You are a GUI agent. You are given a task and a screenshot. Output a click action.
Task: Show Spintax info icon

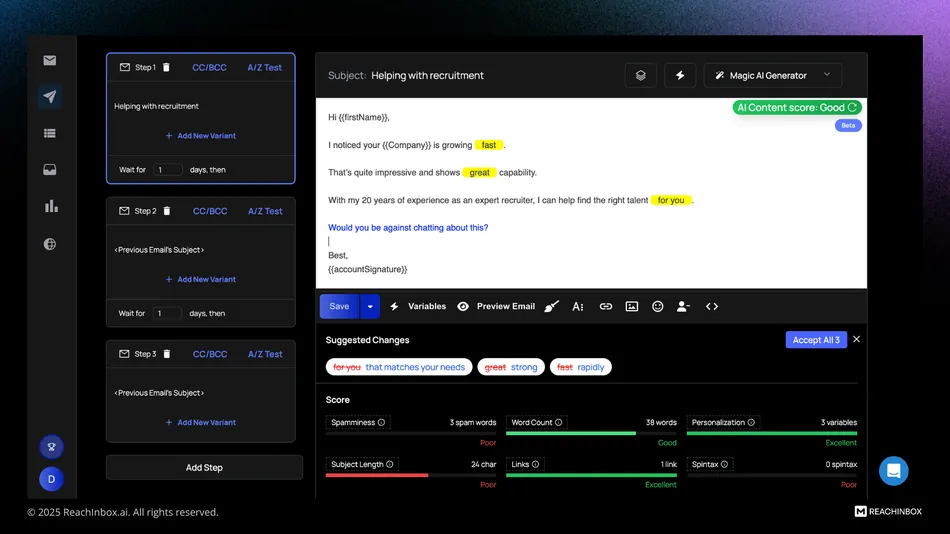coord(725,464)
